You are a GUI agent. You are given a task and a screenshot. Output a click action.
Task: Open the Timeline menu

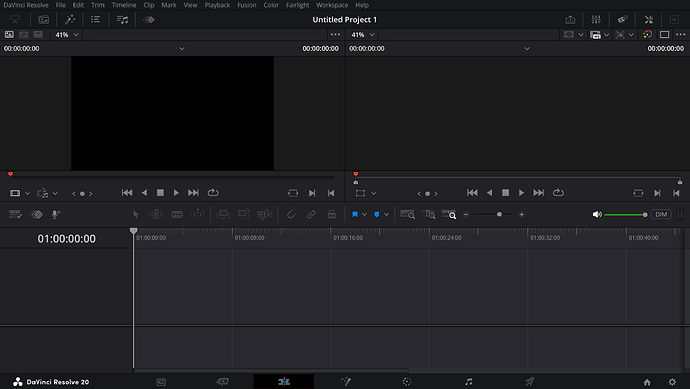124,5
